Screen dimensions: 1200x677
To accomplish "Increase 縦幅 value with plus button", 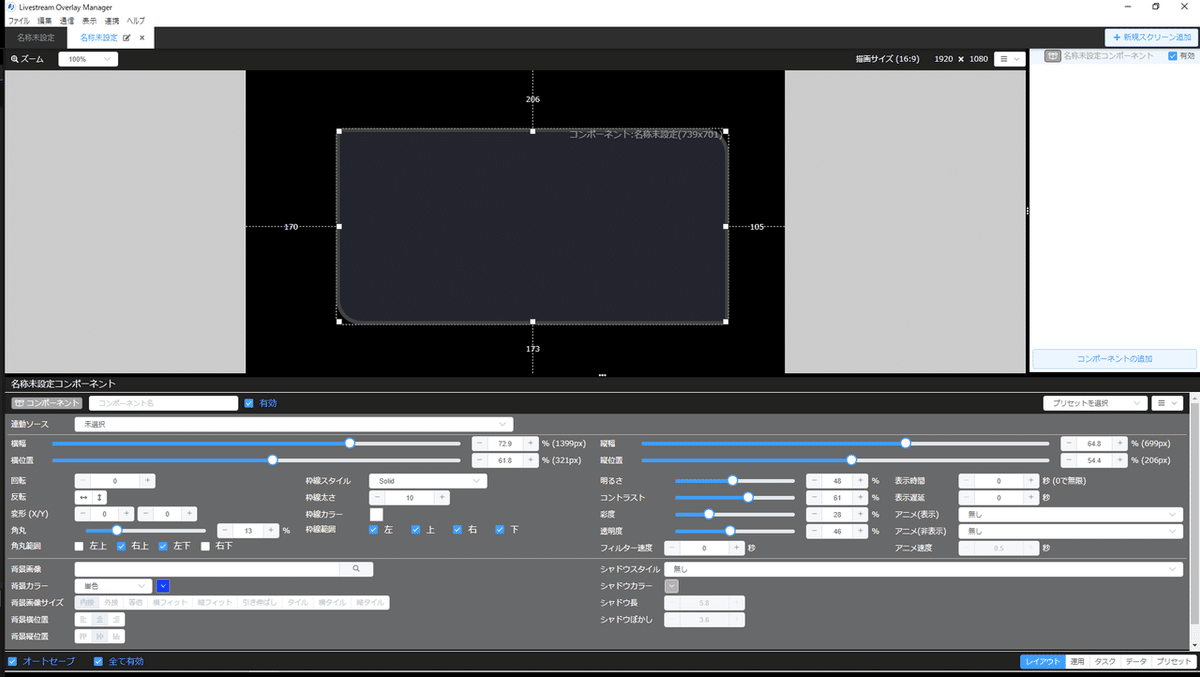I will (x=1119, y=443).
